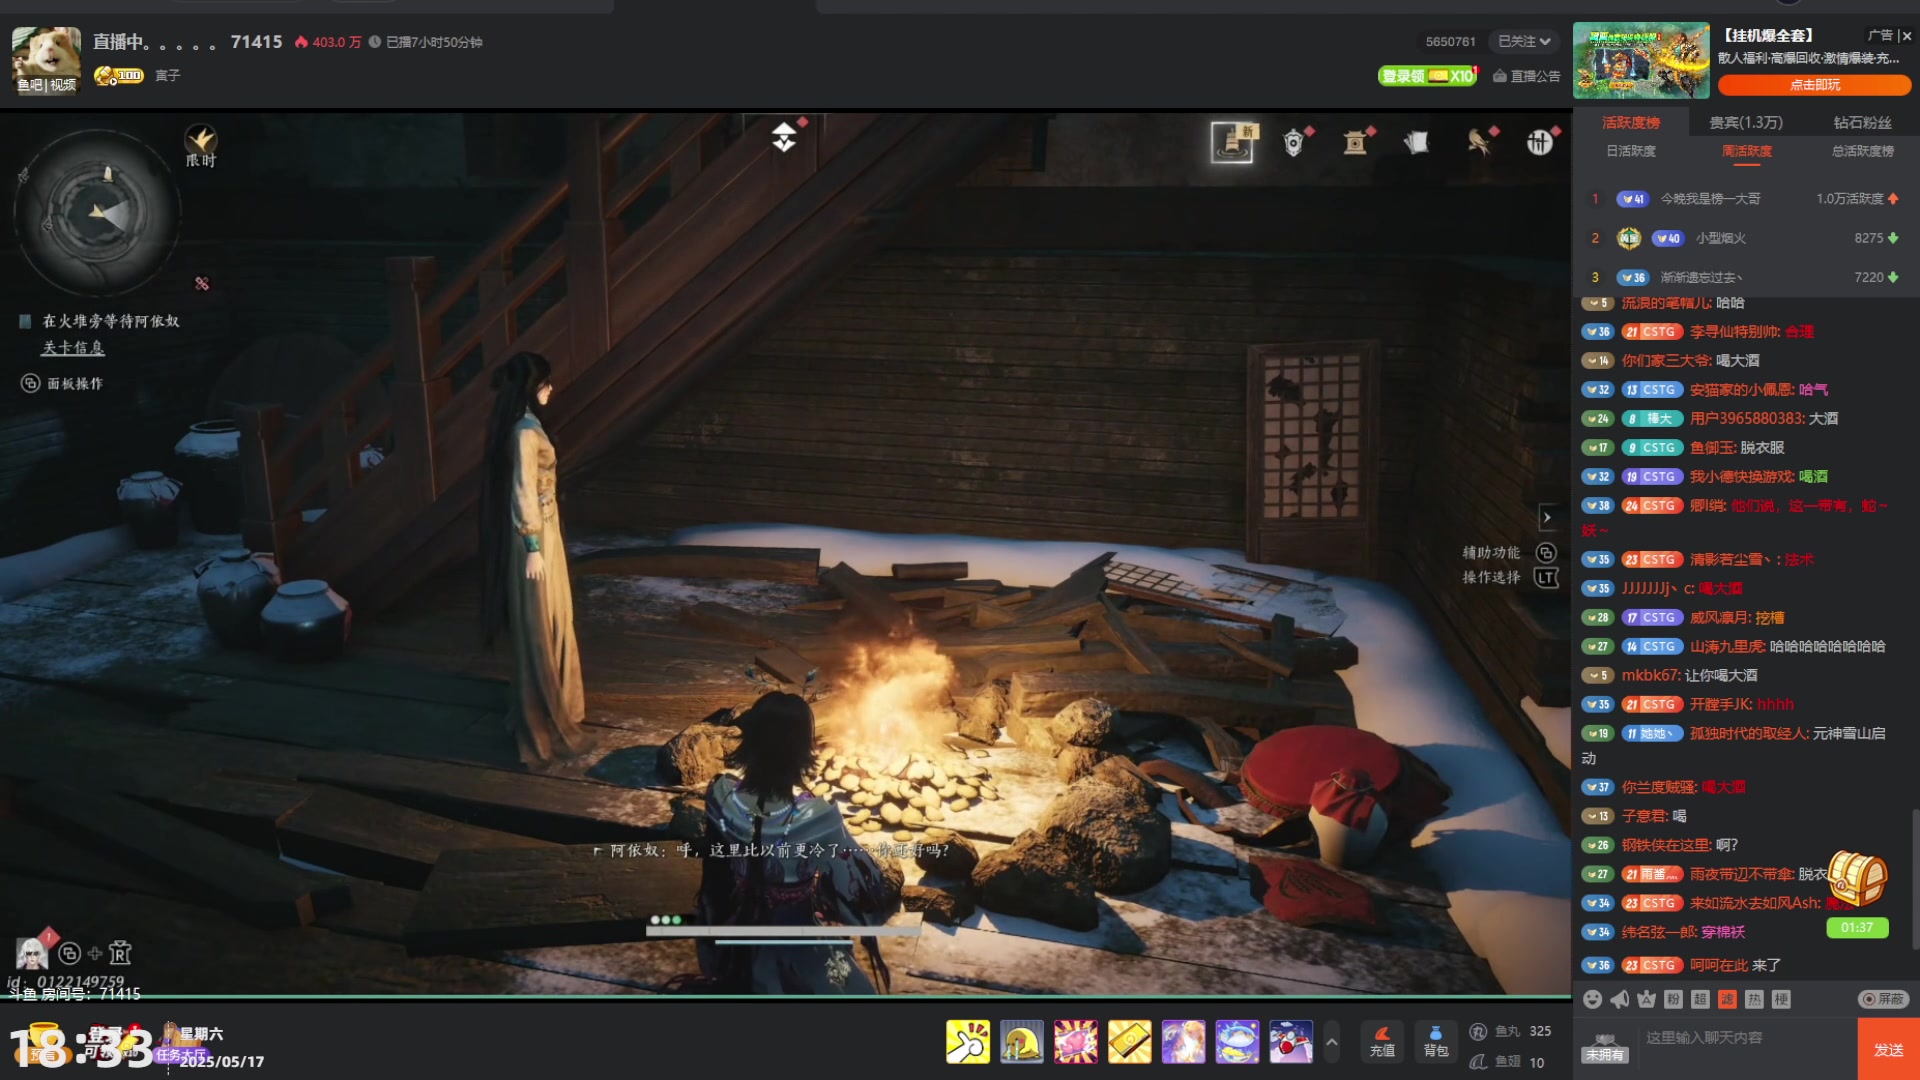Toggle the 热 hot chat filter
Viewport: 1920px width, 1080px height.
(1754, 999)
